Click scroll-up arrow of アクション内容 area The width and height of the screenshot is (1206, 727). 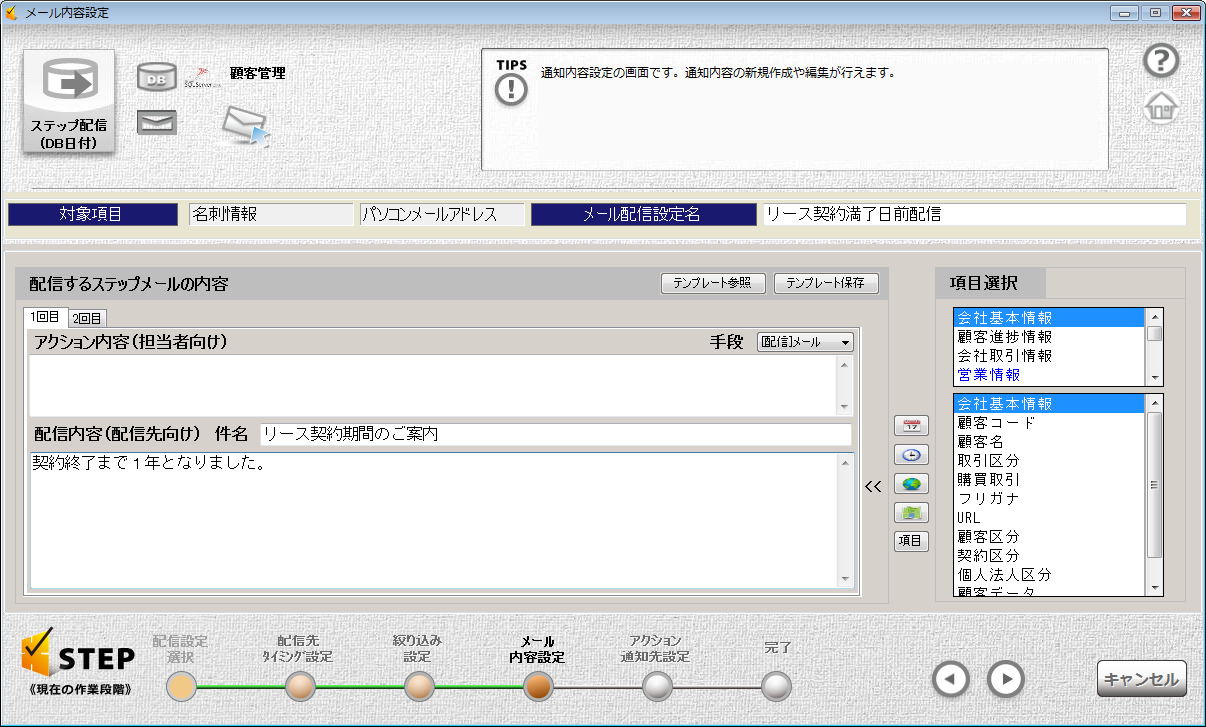844,365
